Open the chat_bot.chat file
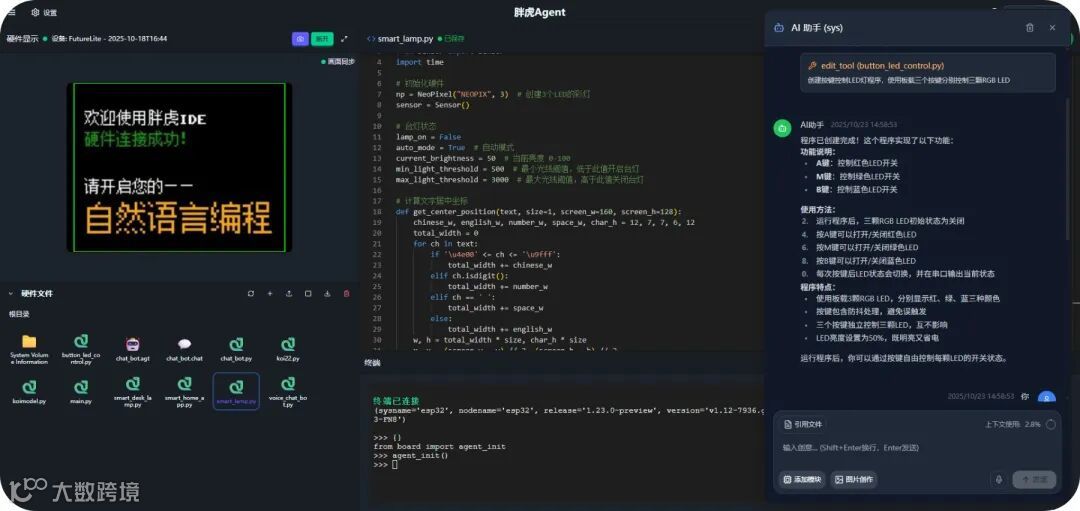Viewport: 1080px width, 511px height. (x=185, y=349)
